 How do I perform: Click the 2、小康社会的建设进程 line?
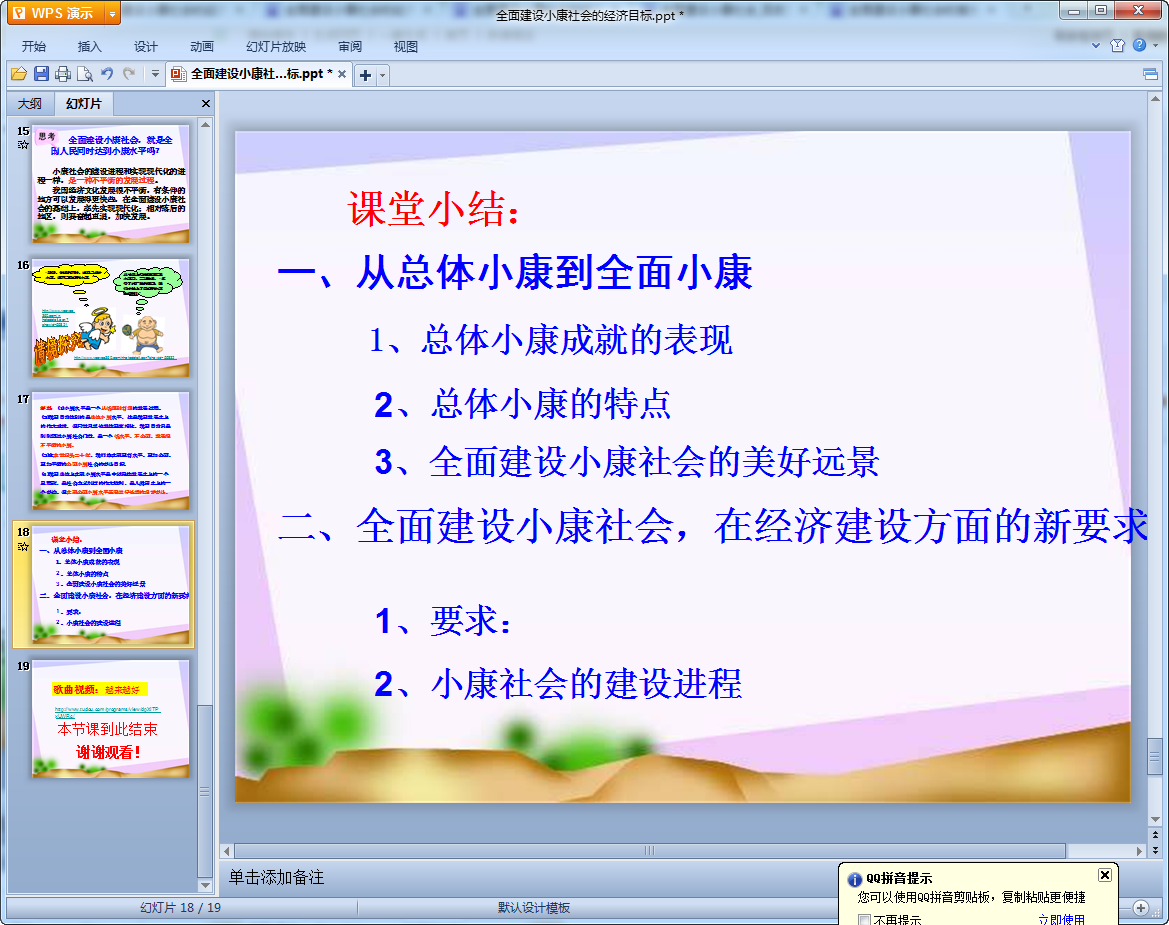pos(558,684)
